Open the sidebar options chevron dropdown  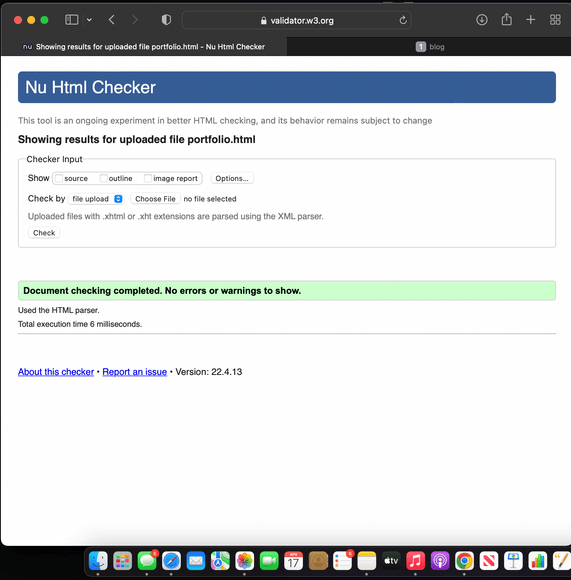pos(89,20)
